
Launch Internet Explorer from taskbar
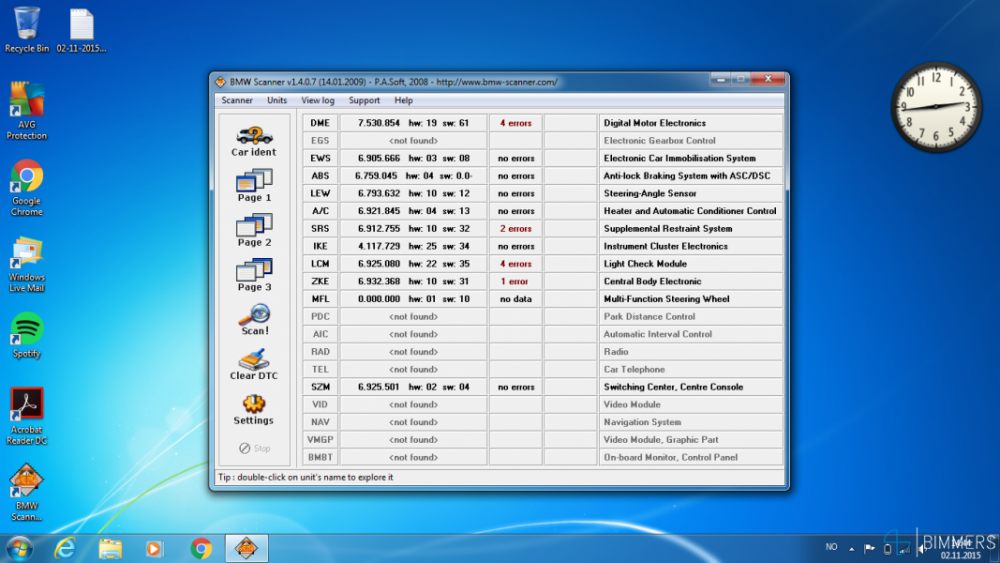click(x=65, y=548)
